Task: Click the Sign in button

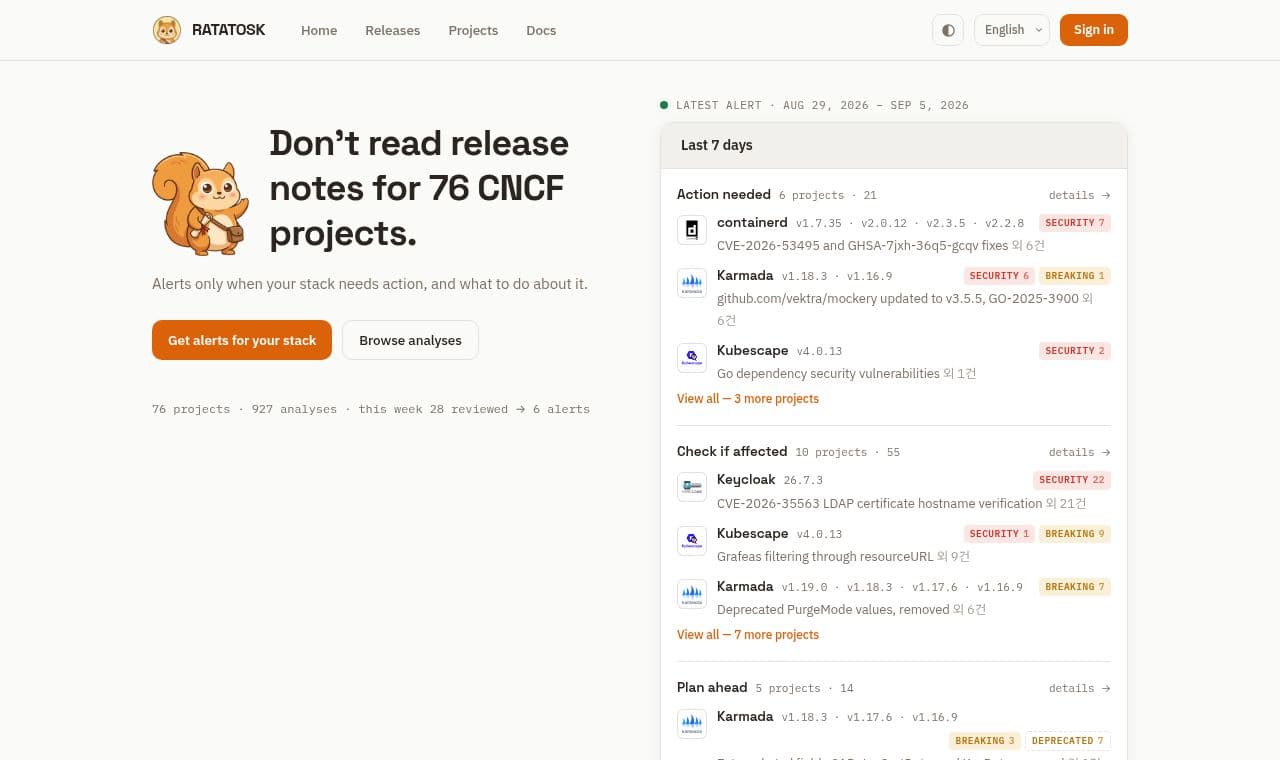Action: (1094, 30)
